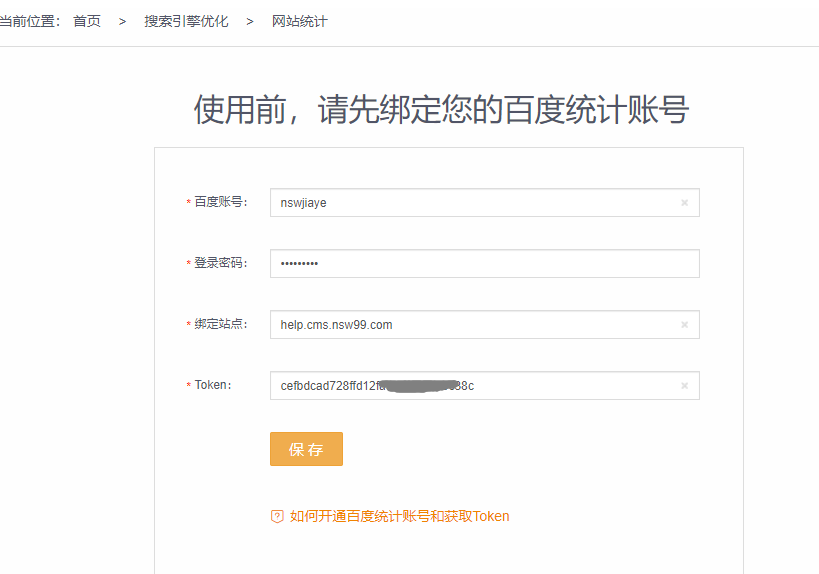Open 搜索引擎优化 breadcrumb link
Viewport: 819px width, 574px height.
[x=186, y=21]
